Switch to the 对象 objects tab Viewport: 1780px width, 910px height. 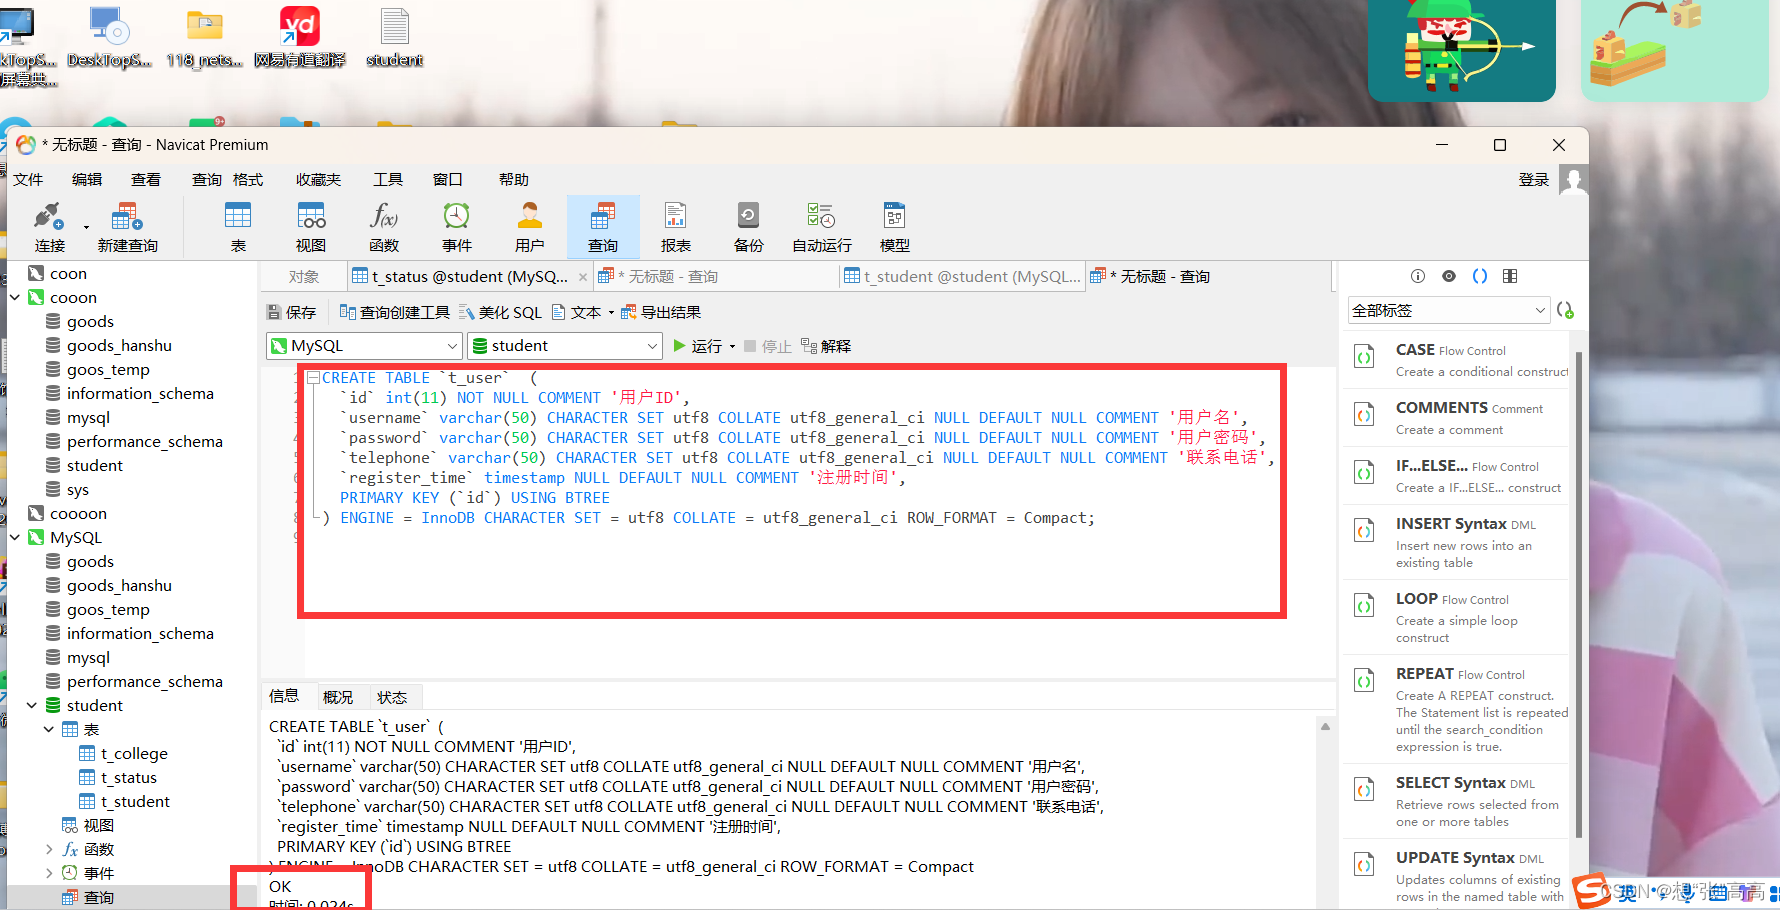coord(304,277)
